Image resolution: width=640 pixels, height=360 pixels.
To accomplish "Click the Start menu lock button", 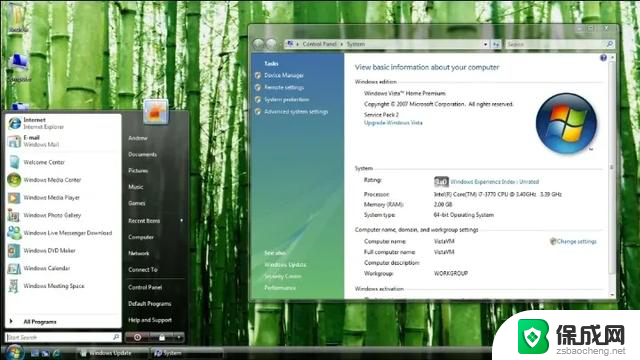I will pyautogui.click(x=162, y=337).
